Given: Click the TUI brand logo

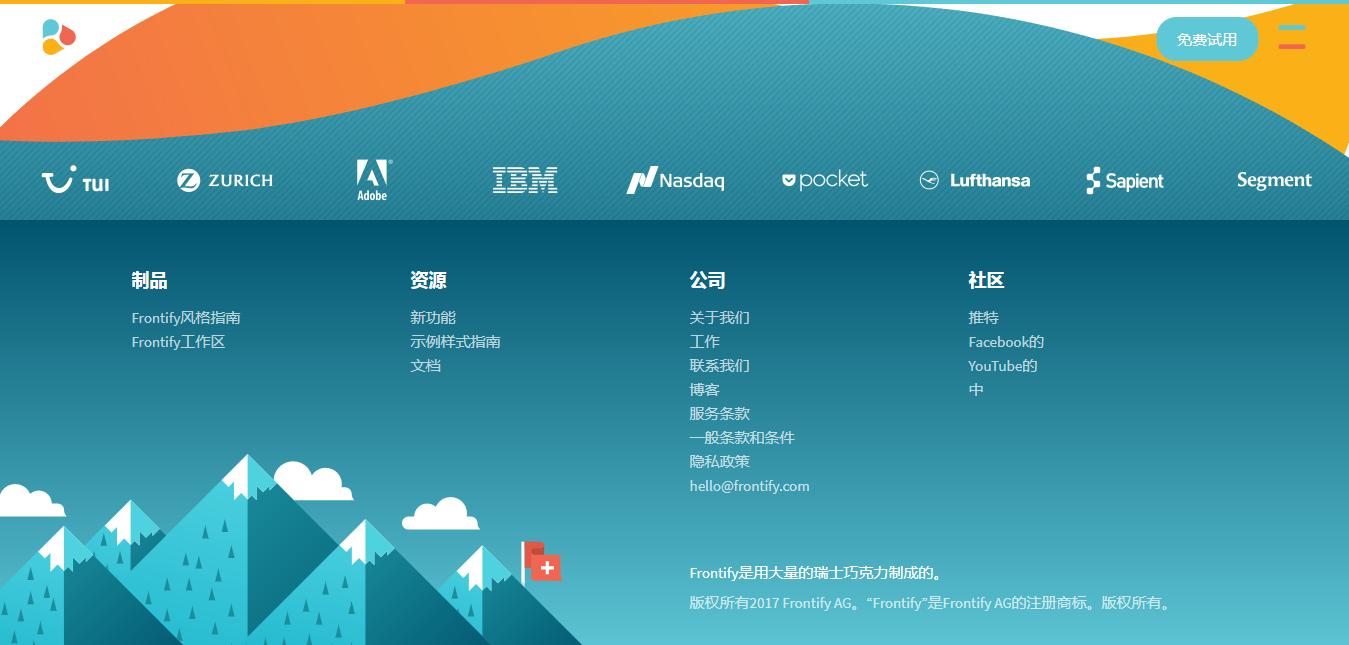Looking at the screenshot, I should [x=75, y=181].
